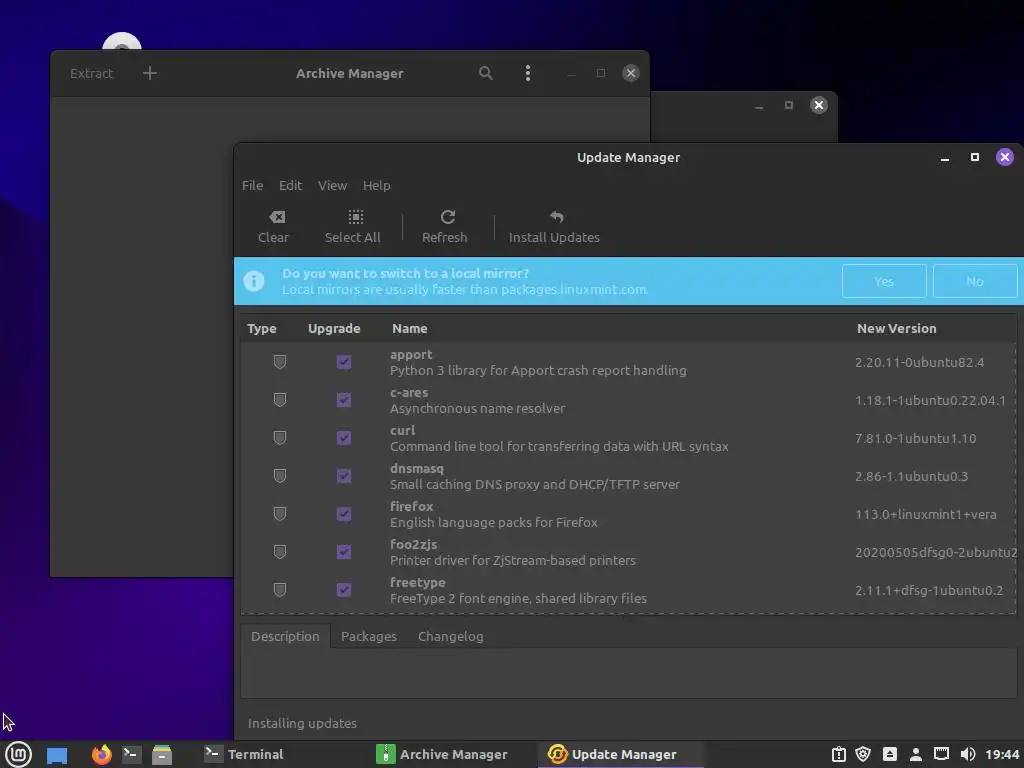Open the File menu
This screenshot has height=768, width=1024.
[252, 185]
